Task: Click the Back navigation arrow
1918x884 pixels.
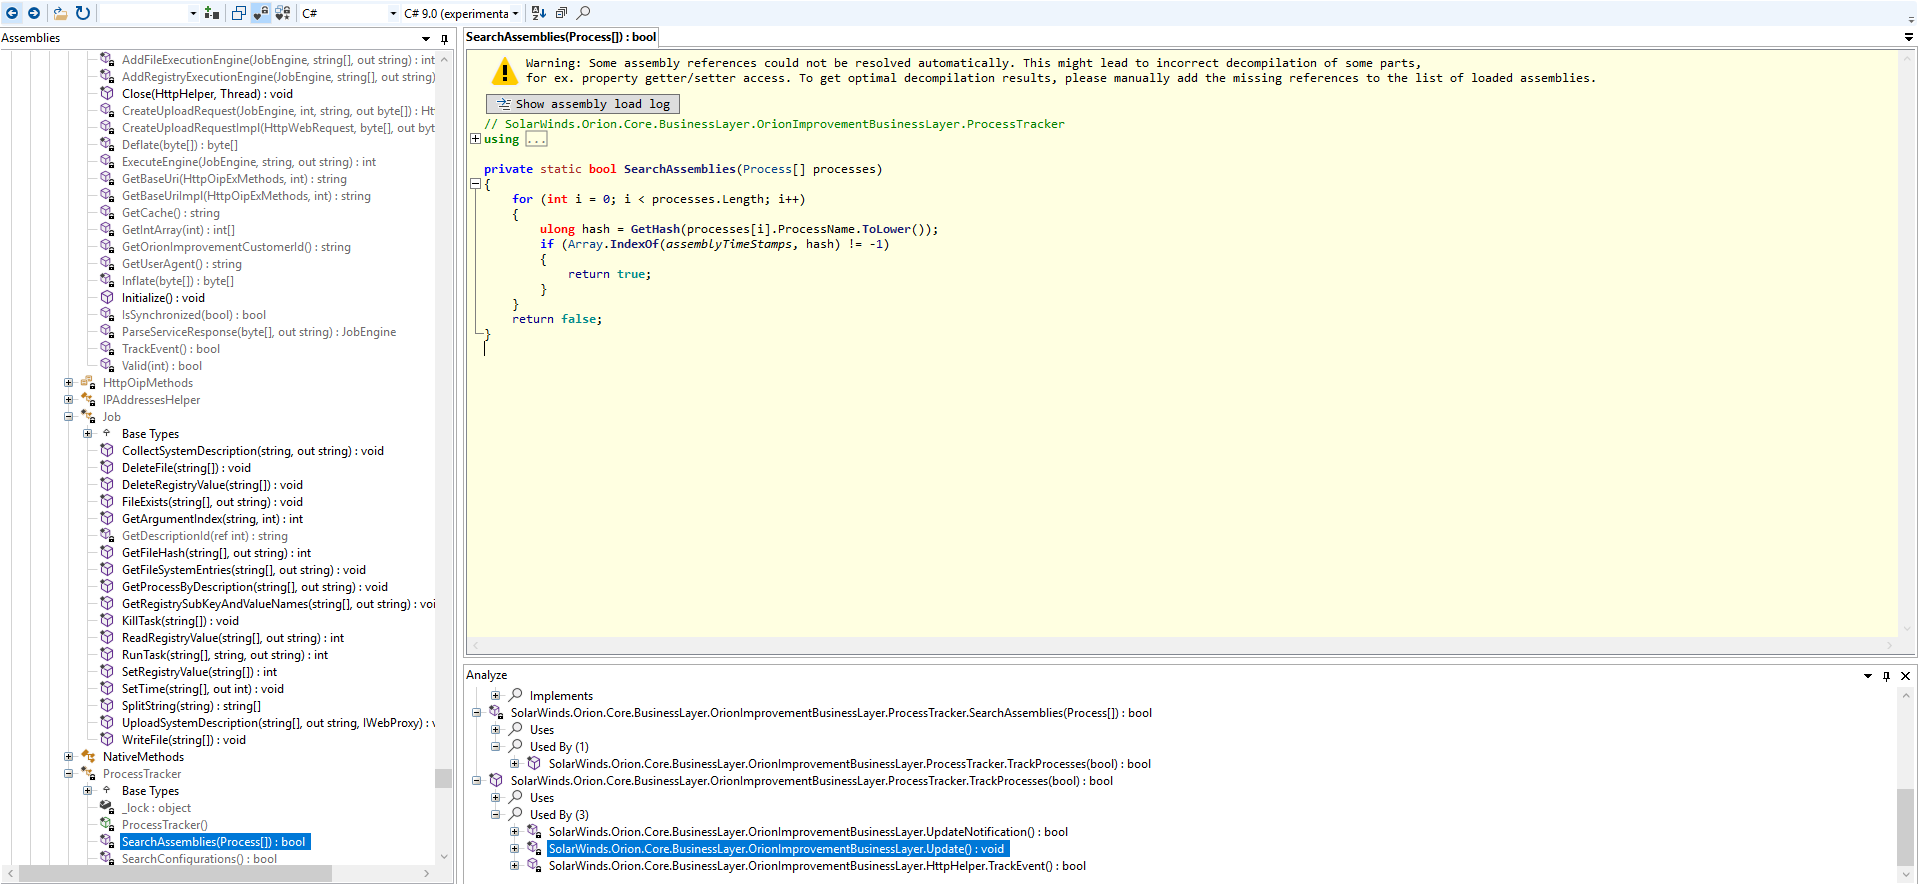Action: point(12,13)
